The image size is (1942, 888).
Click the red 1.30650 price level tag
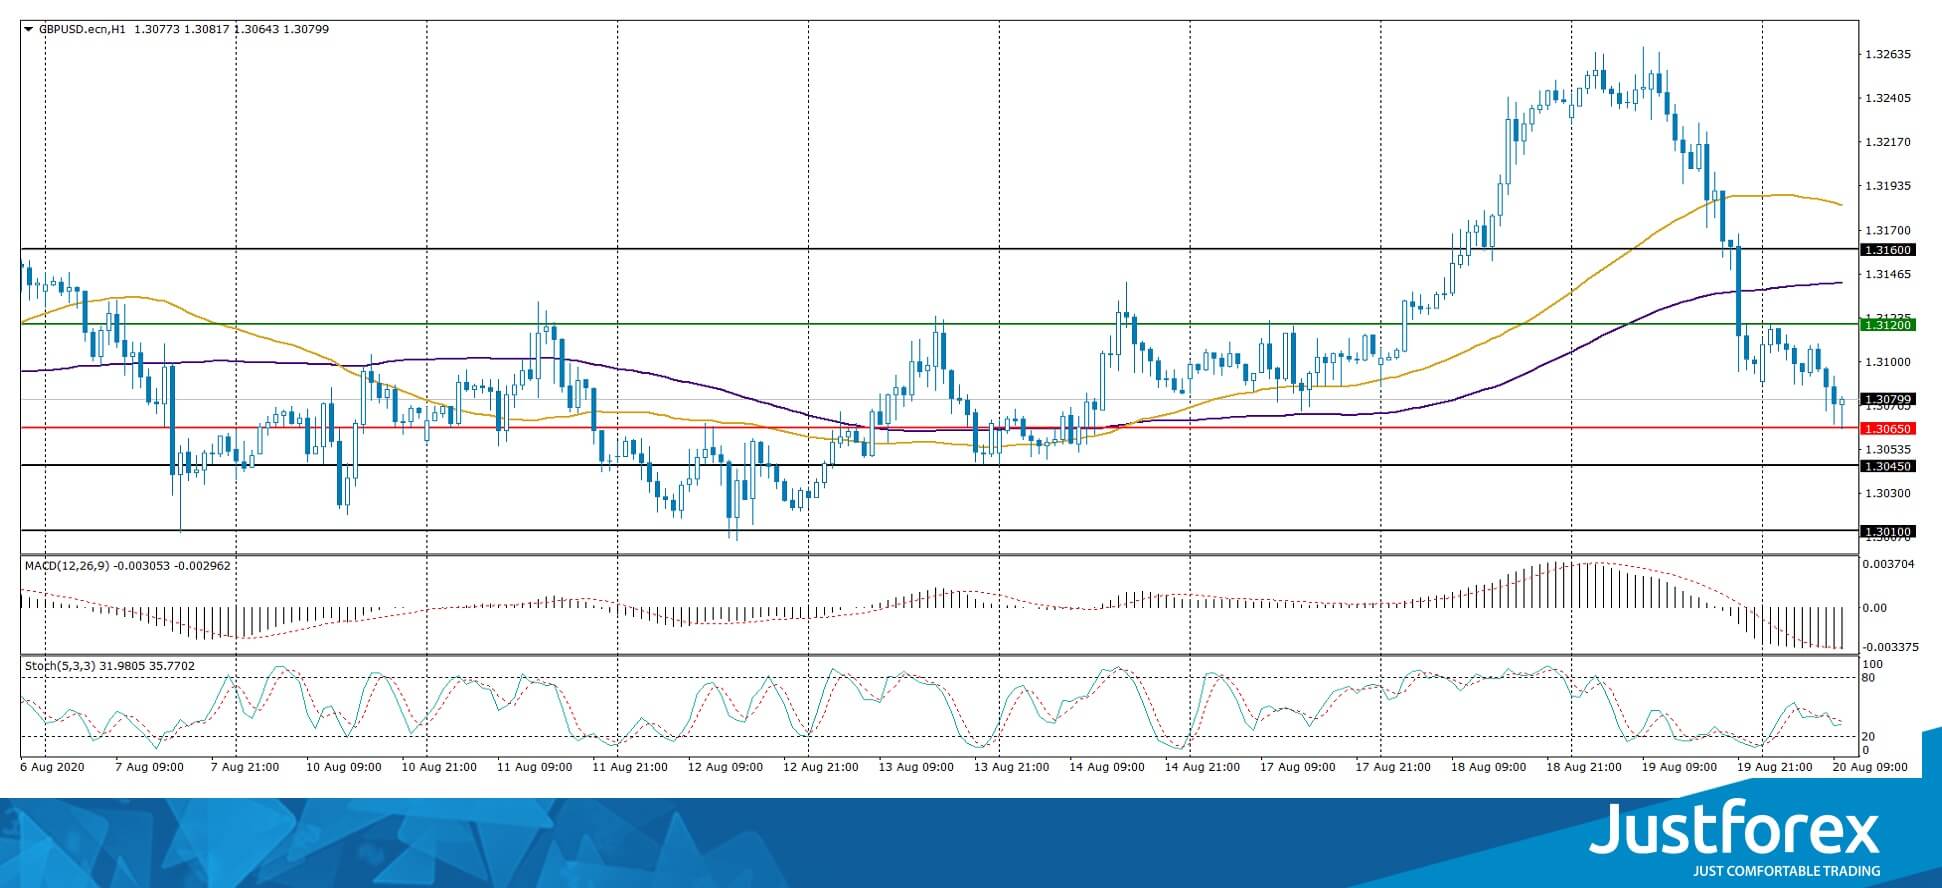point(1886,428)
